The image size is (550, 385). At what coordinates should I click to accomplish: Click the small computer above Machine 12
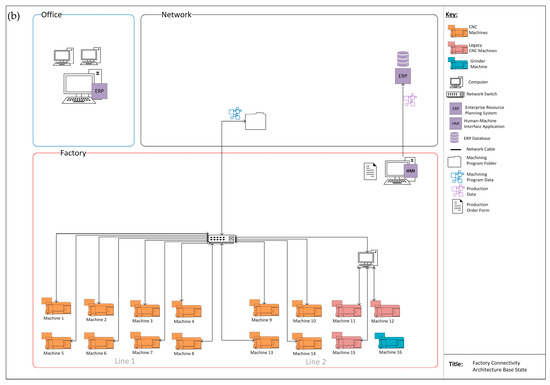click(x=367, y=259)
